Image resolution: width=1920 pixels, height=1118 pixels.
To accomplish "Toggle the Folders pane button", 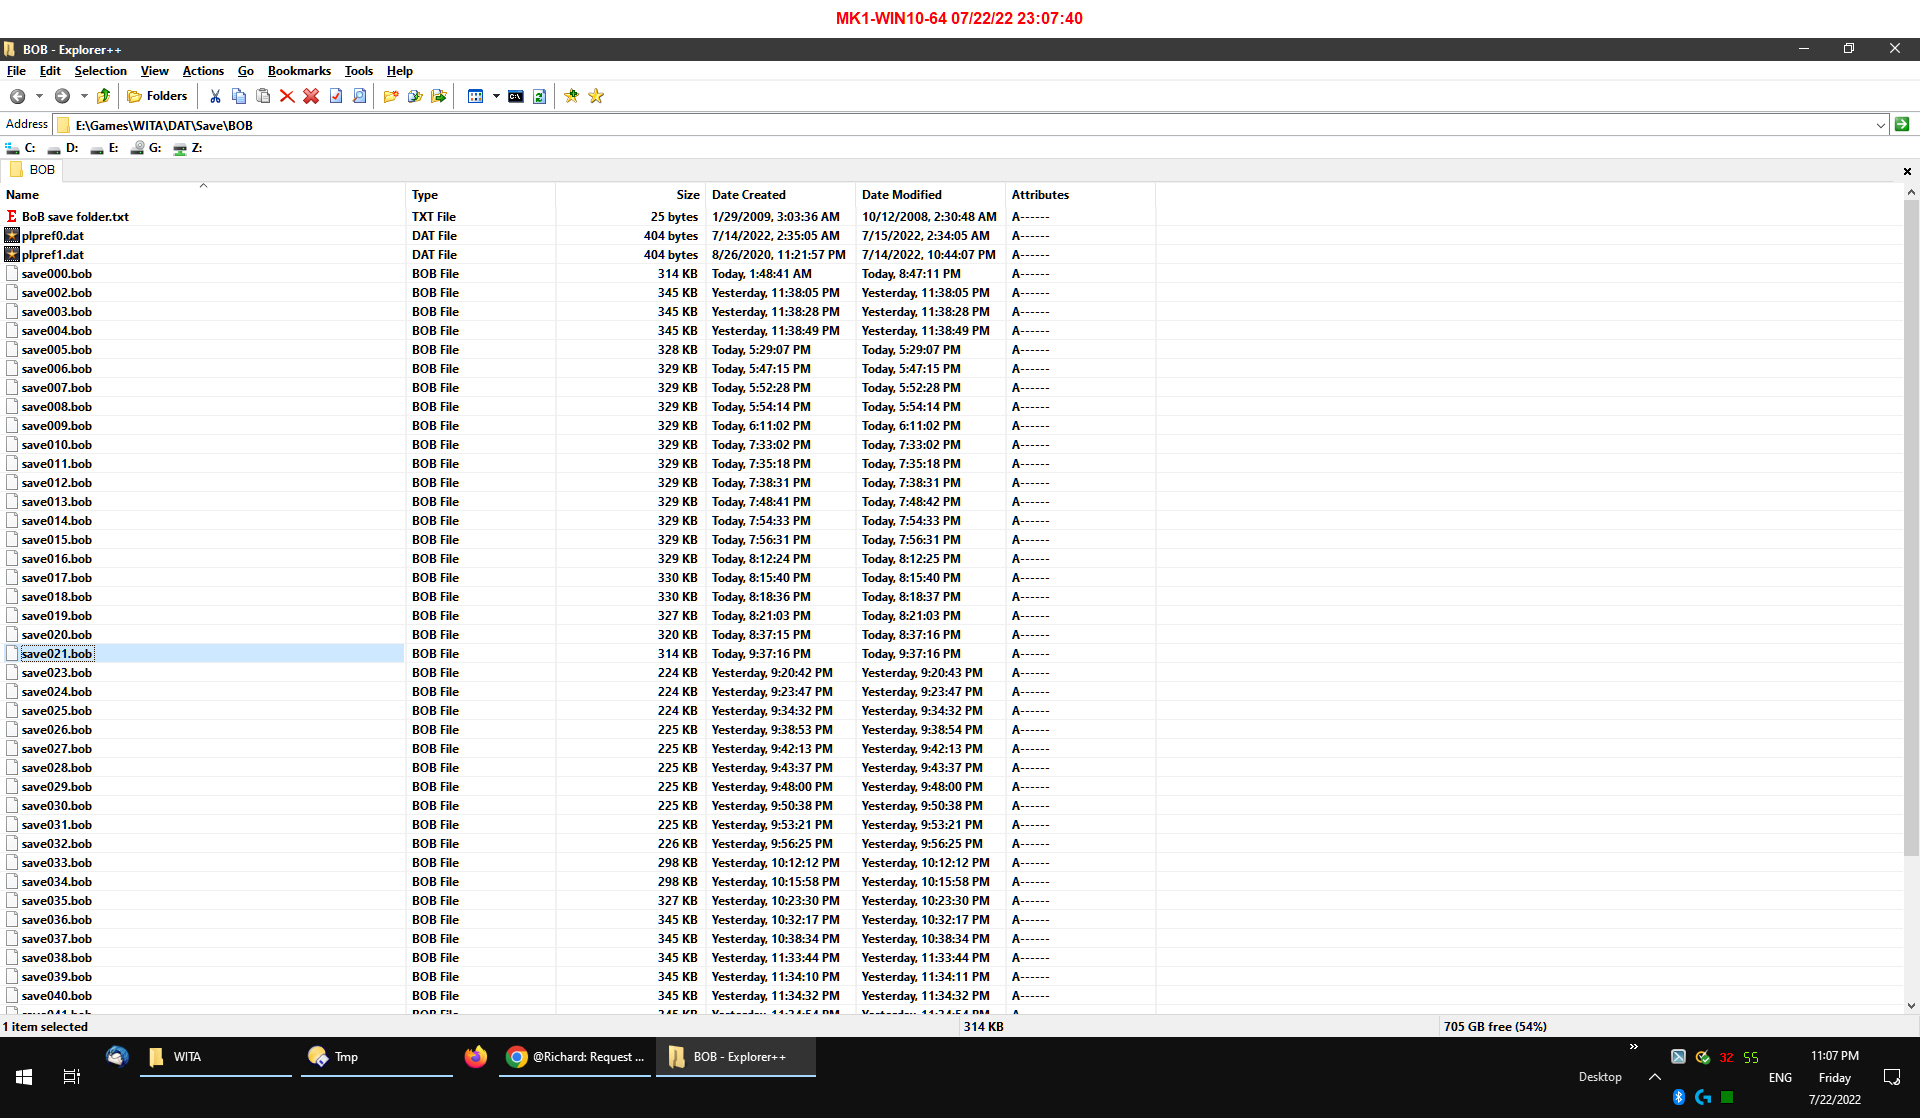I will coord(157,96).
